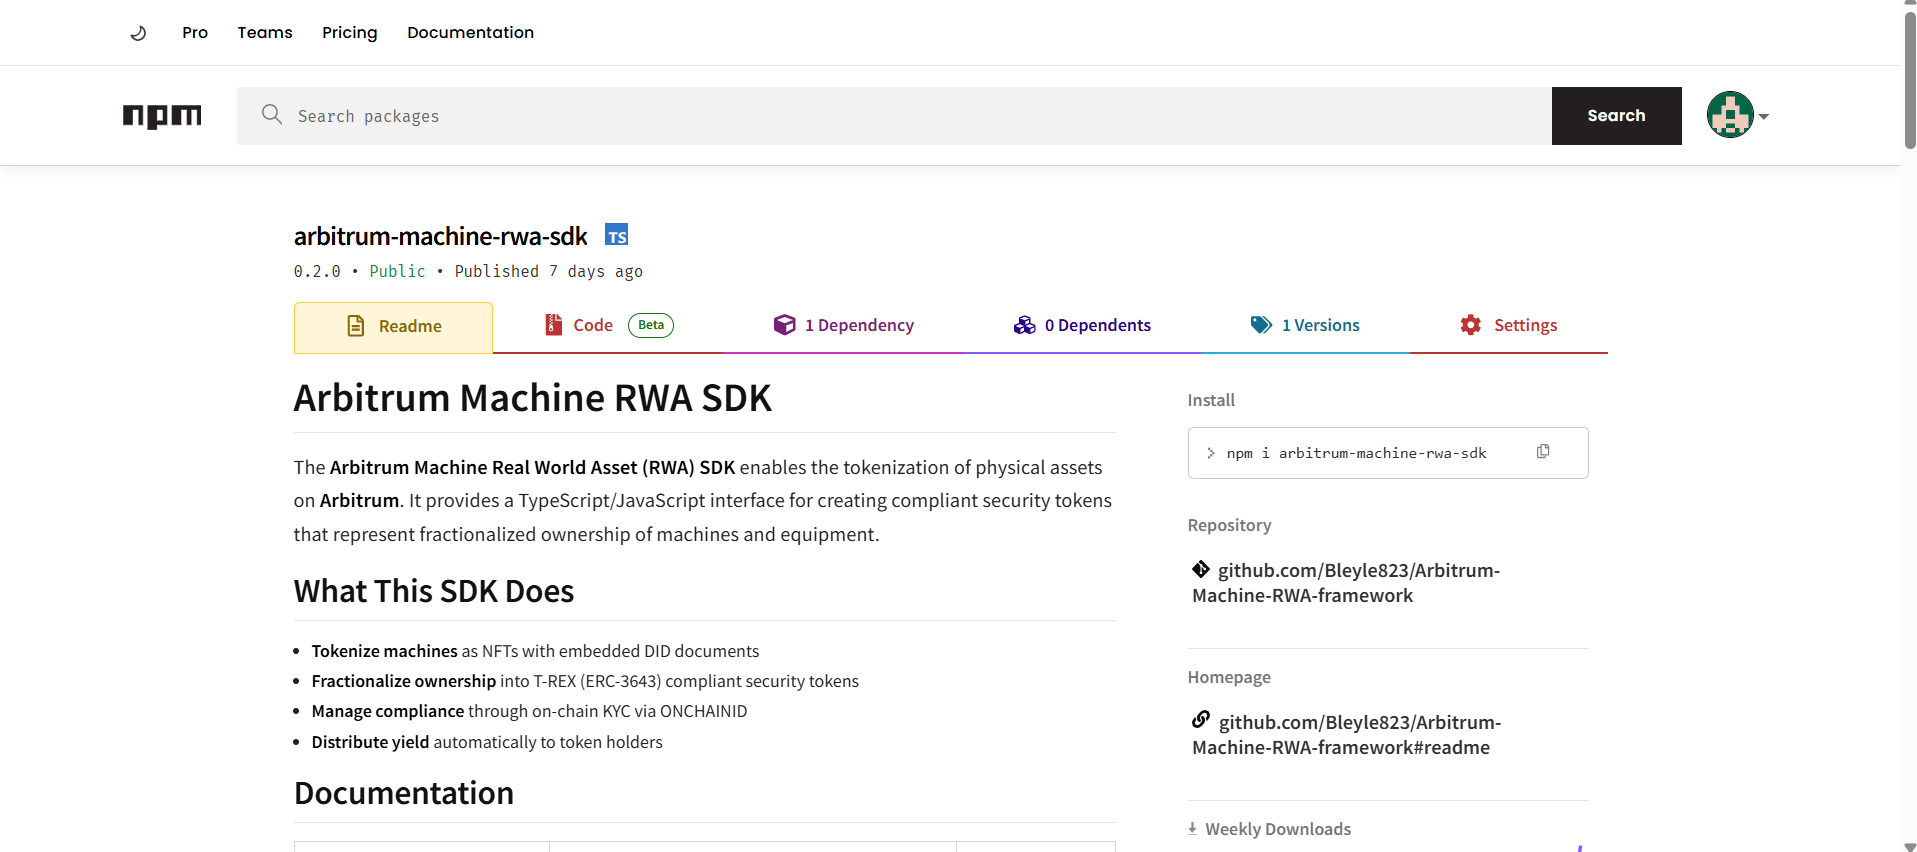
Task: Click the Weekly Downloads arrow icon
Action: point(1192,829)
